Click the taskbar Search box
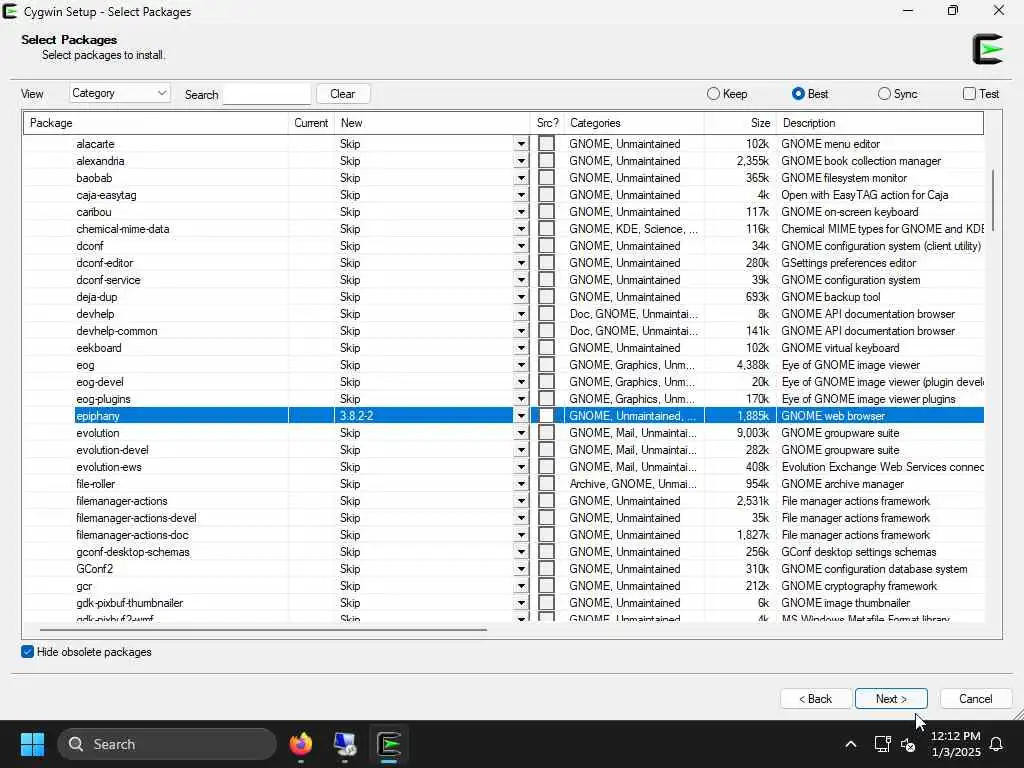 167,744
